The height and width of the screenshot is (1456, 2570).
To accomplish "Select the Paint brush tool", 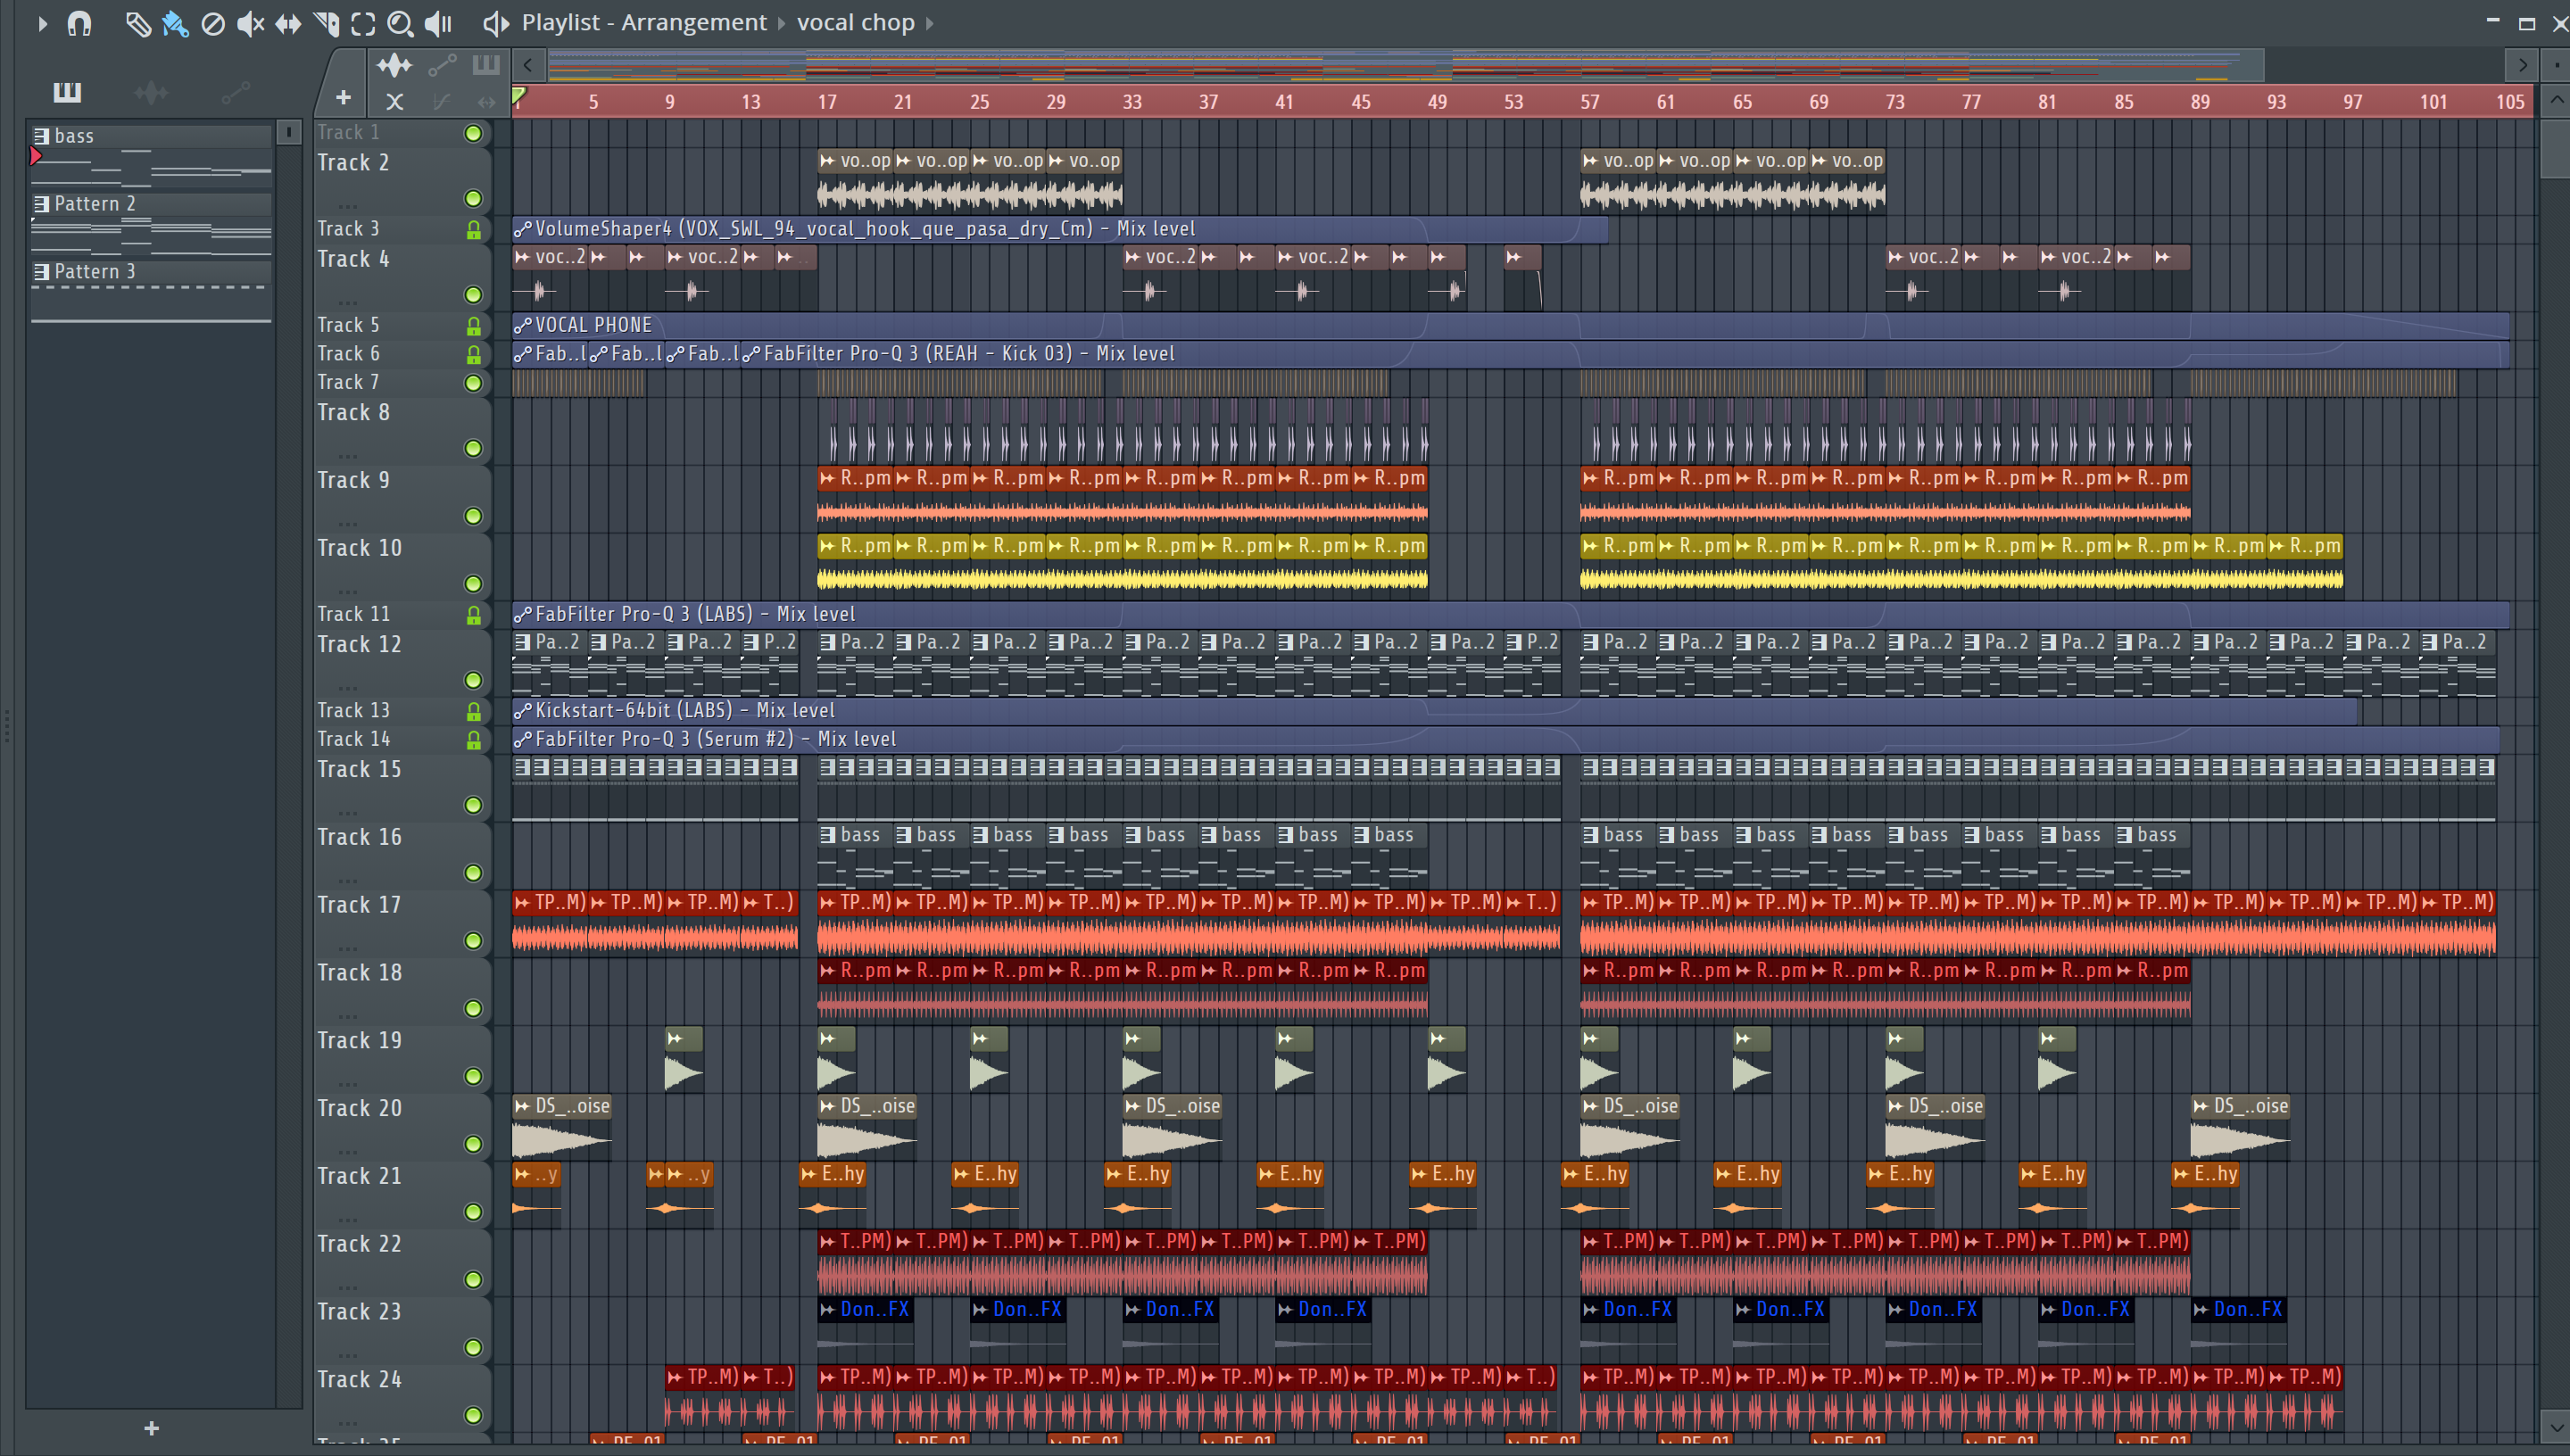I will click(x=175, y=23).
